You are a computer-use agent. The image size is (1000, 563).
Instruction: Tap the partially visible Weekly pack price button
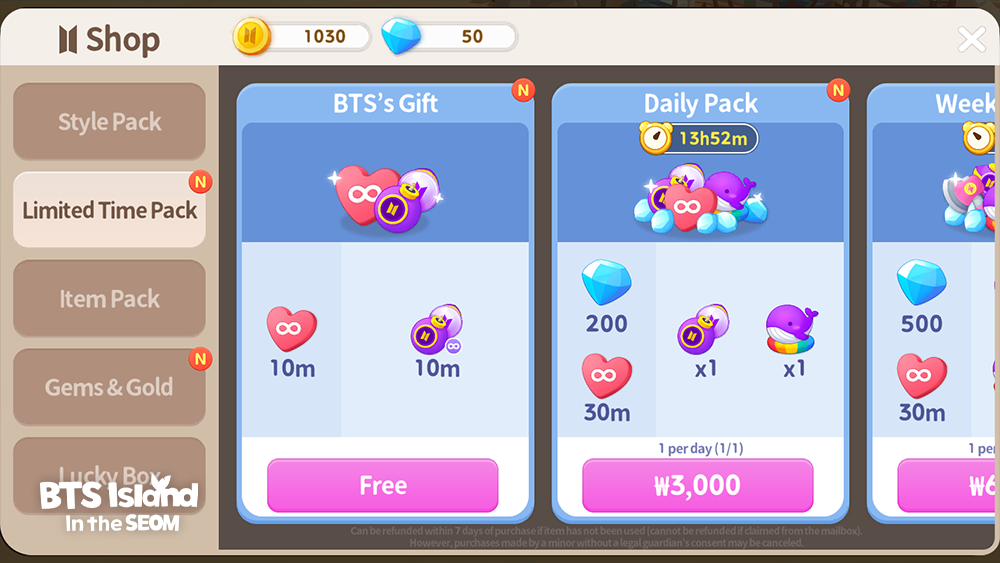(948, 485)
